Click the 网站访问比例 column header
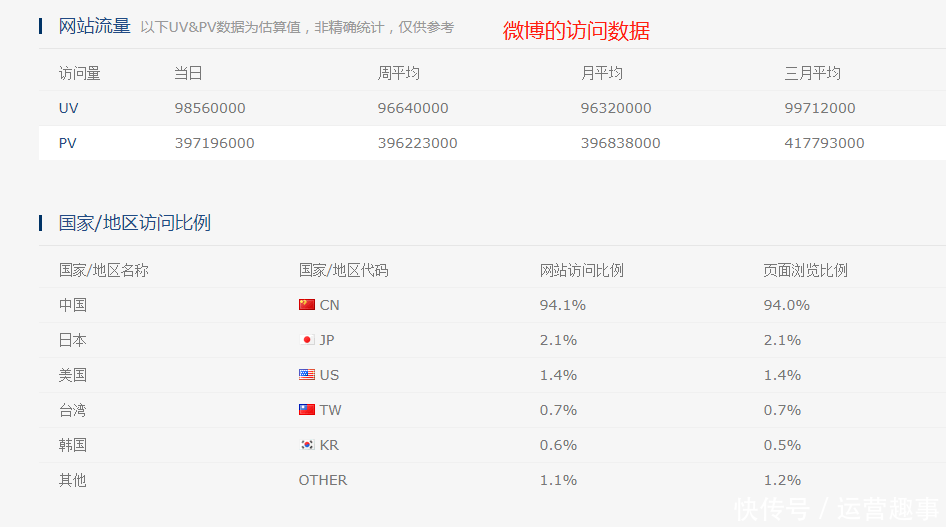Image resolution: width=946 pixels, height=527 pixels. click(x=582, y=270)
